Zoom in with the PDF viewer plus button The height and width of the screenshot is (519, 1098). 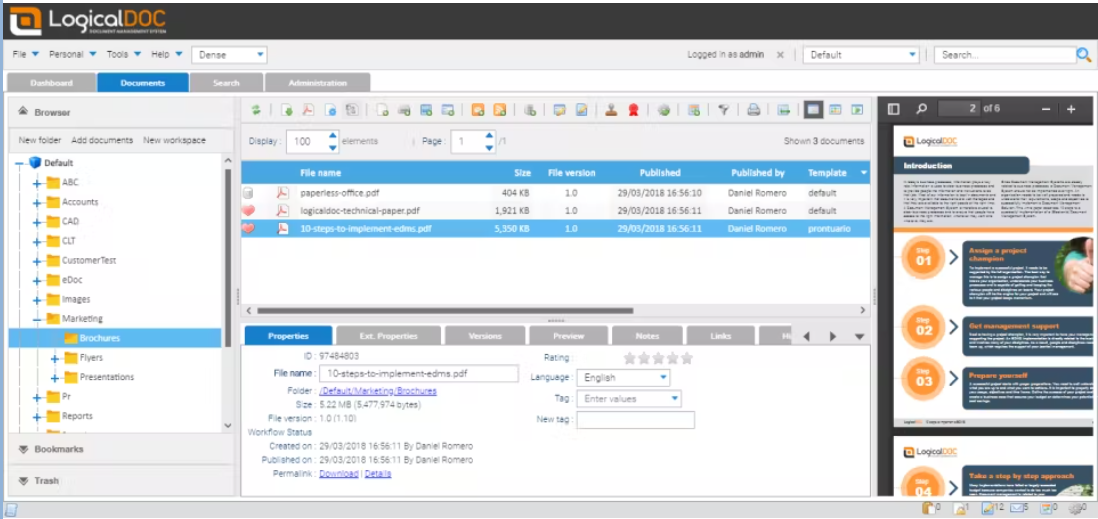pos(1071,109)
